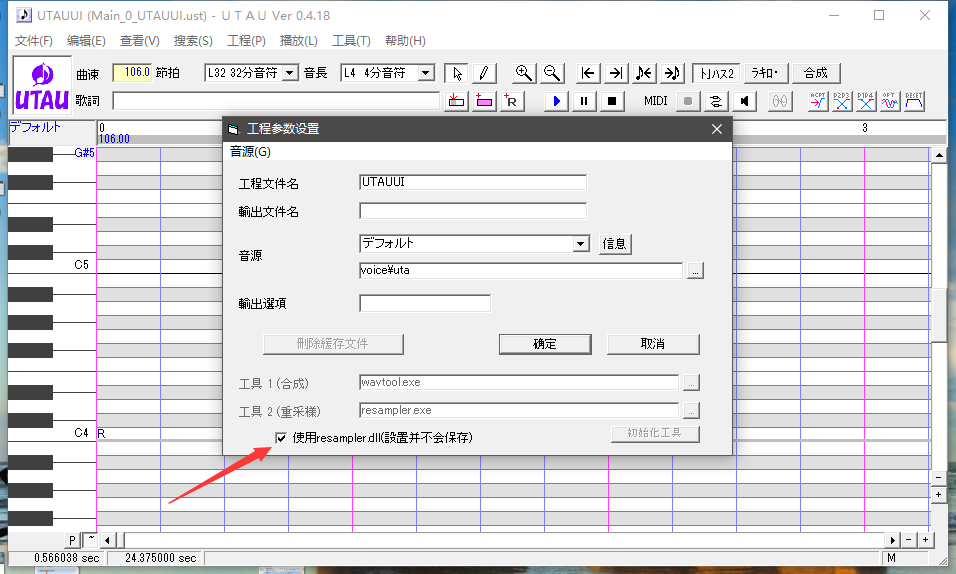Start playback with blue play button
This screenshot has height=574, width=956.
tap(556, 101)
